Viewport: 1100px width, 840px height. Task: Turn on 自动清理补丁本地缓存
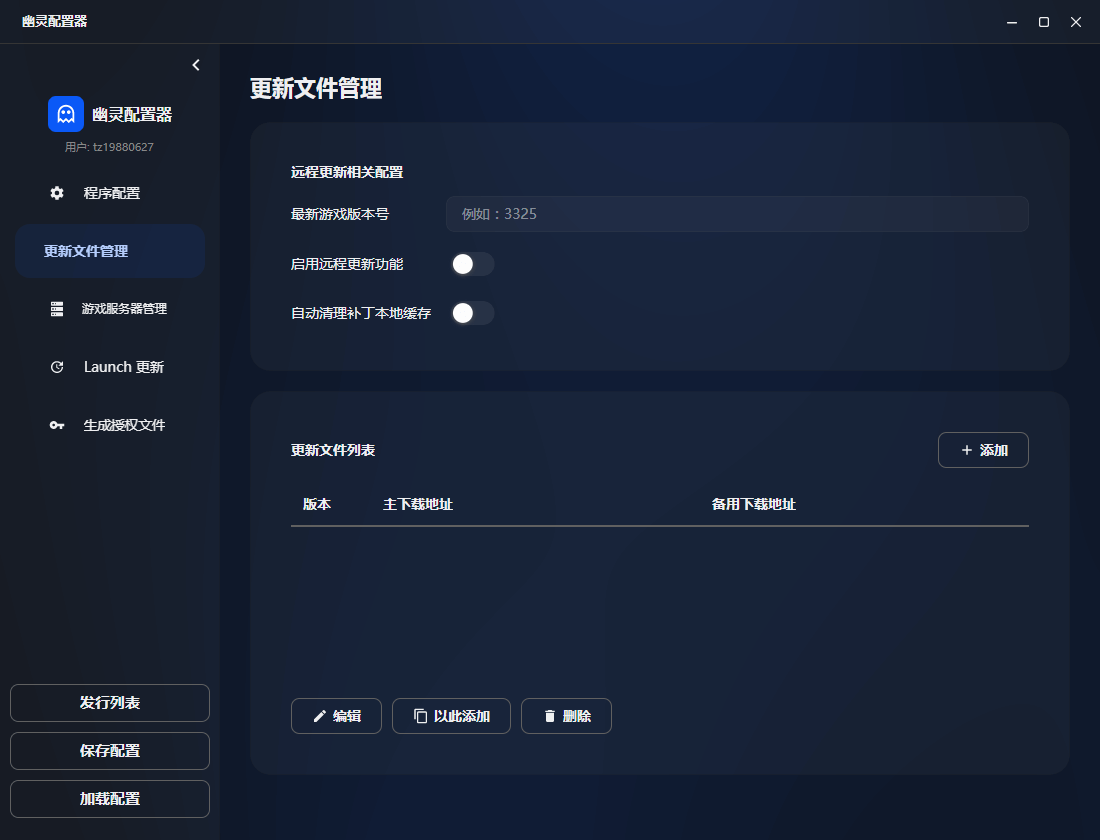click(472, 313)
